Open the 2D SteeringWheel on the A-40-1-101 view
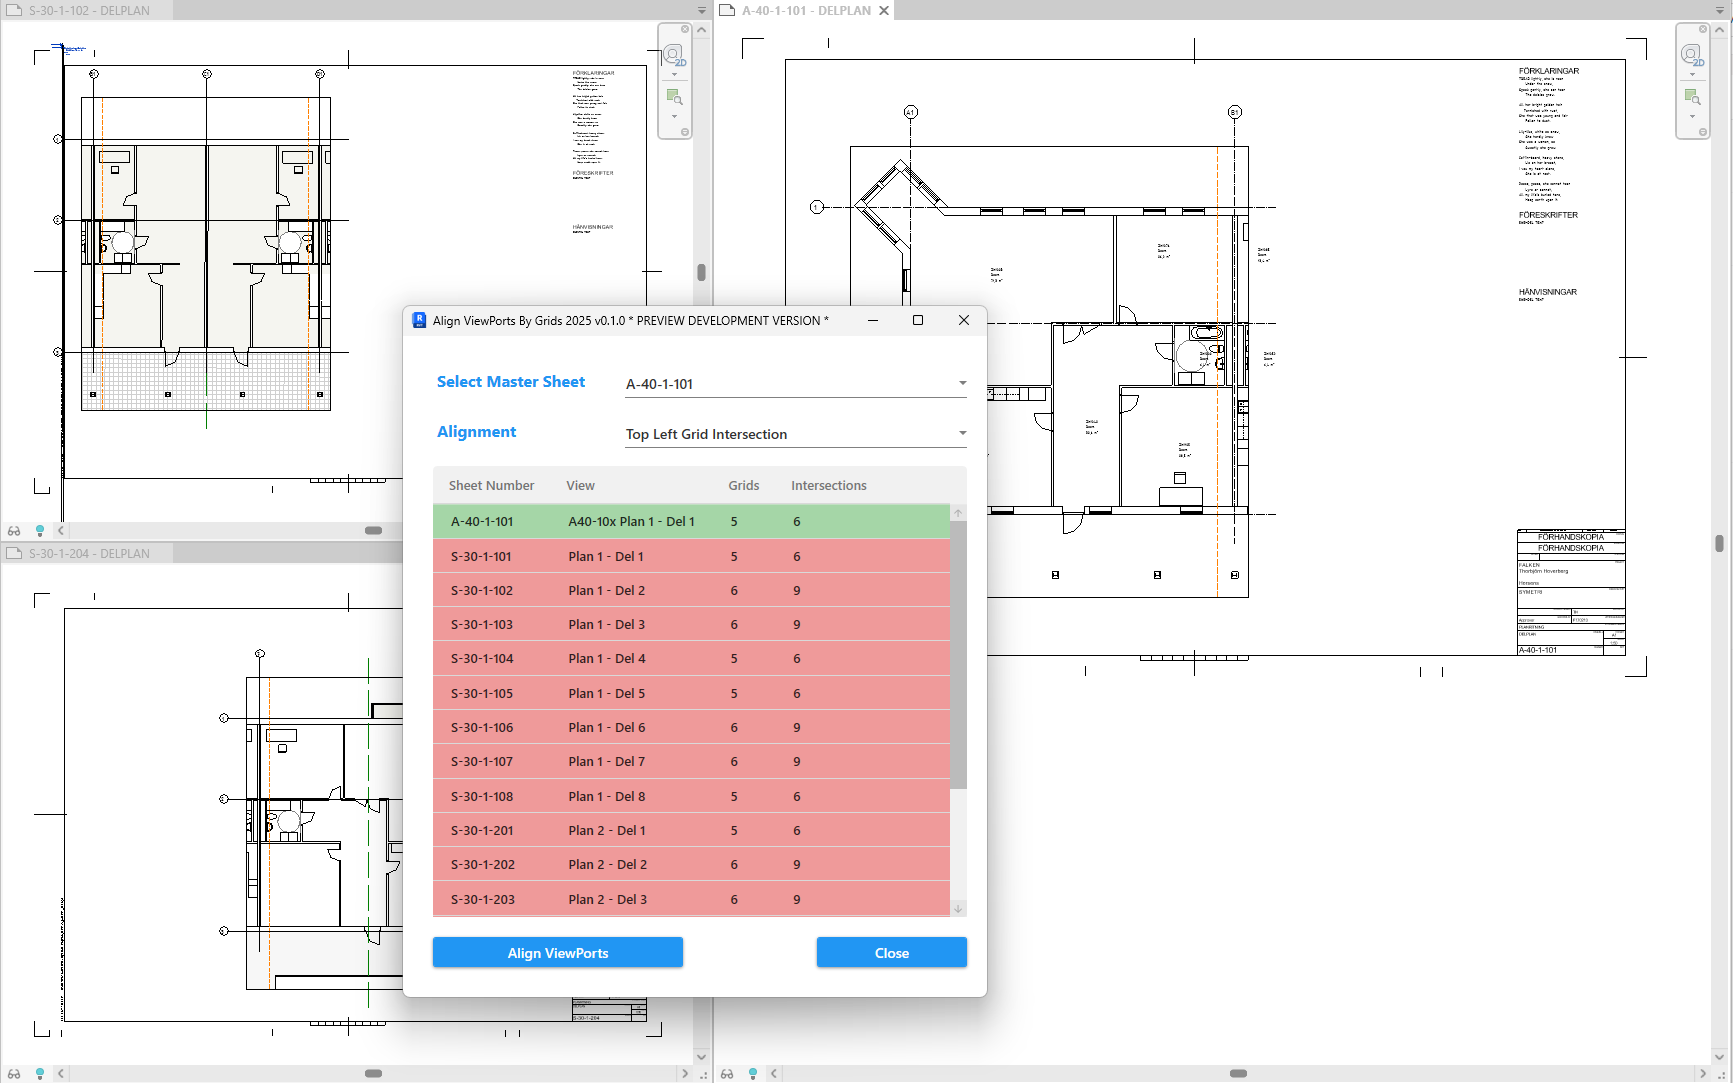 point(1694,56)
